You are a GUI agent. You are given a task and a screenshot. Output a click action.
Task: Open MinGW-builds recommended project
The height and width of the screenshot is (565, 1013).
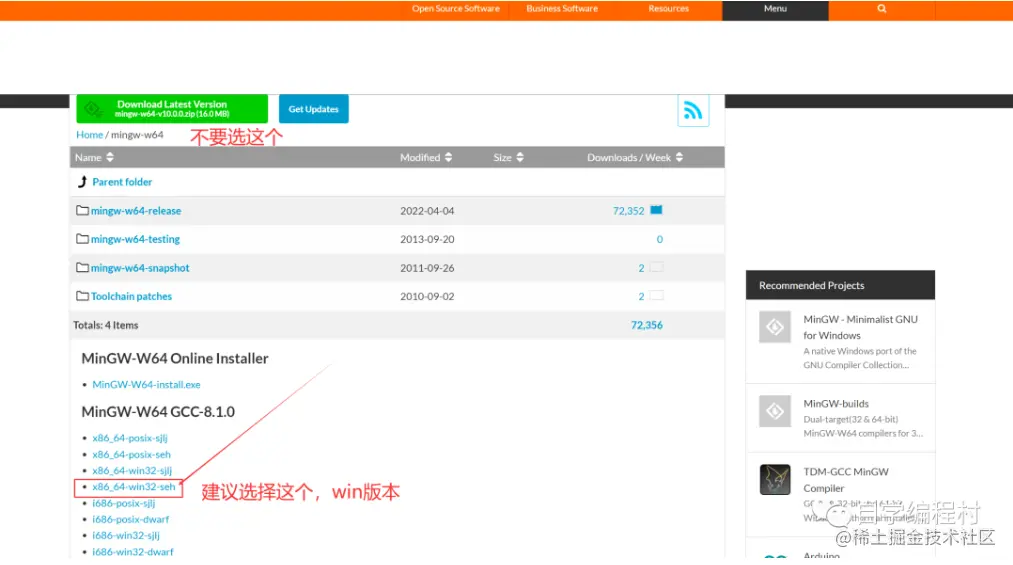836,403
